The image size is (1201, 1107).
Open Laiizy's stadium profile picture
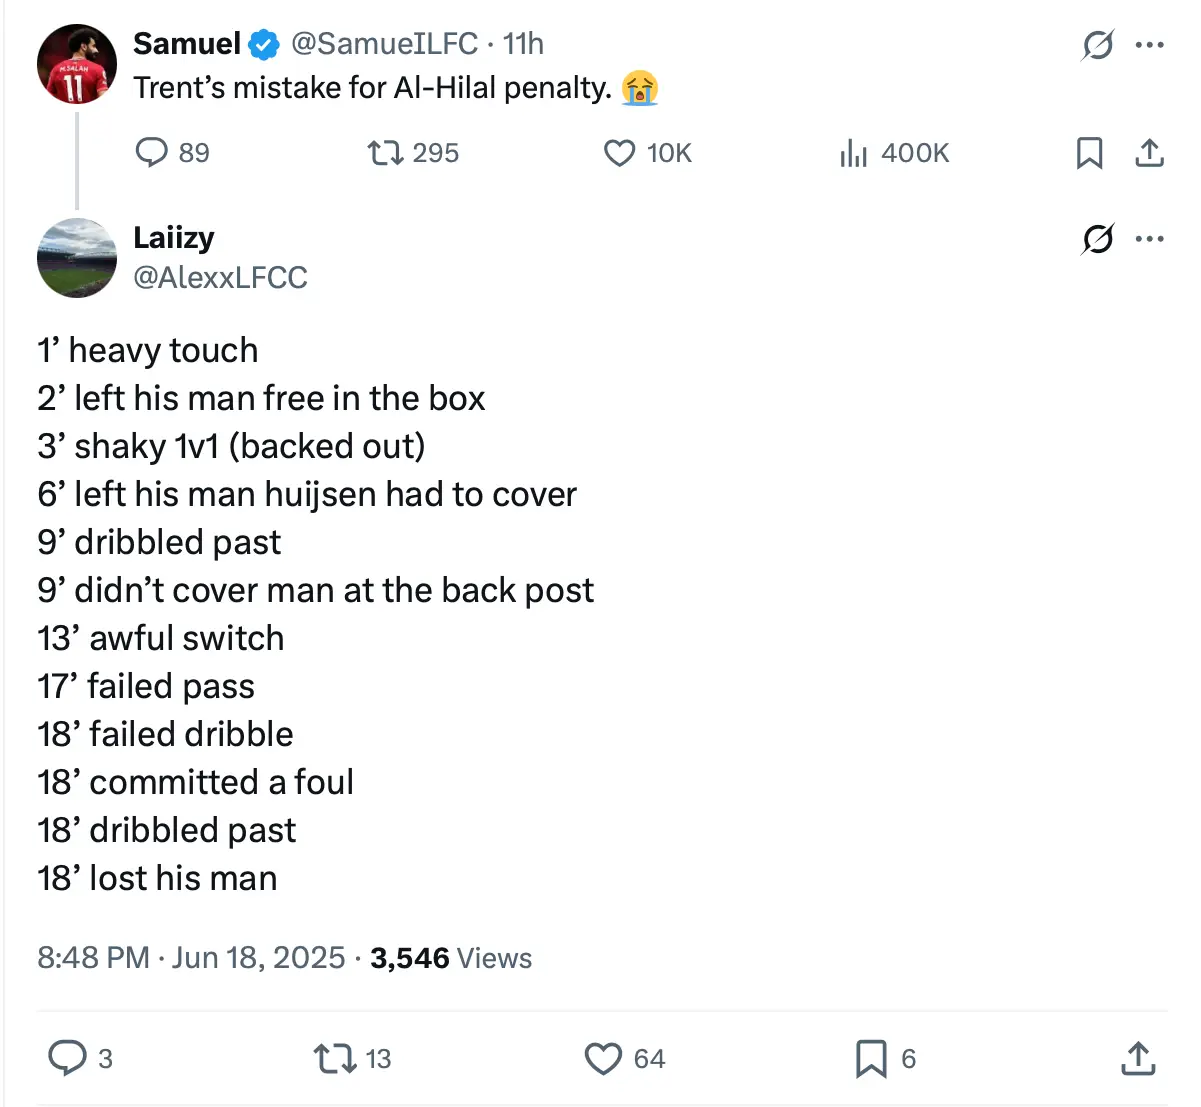tap(77, 258)
